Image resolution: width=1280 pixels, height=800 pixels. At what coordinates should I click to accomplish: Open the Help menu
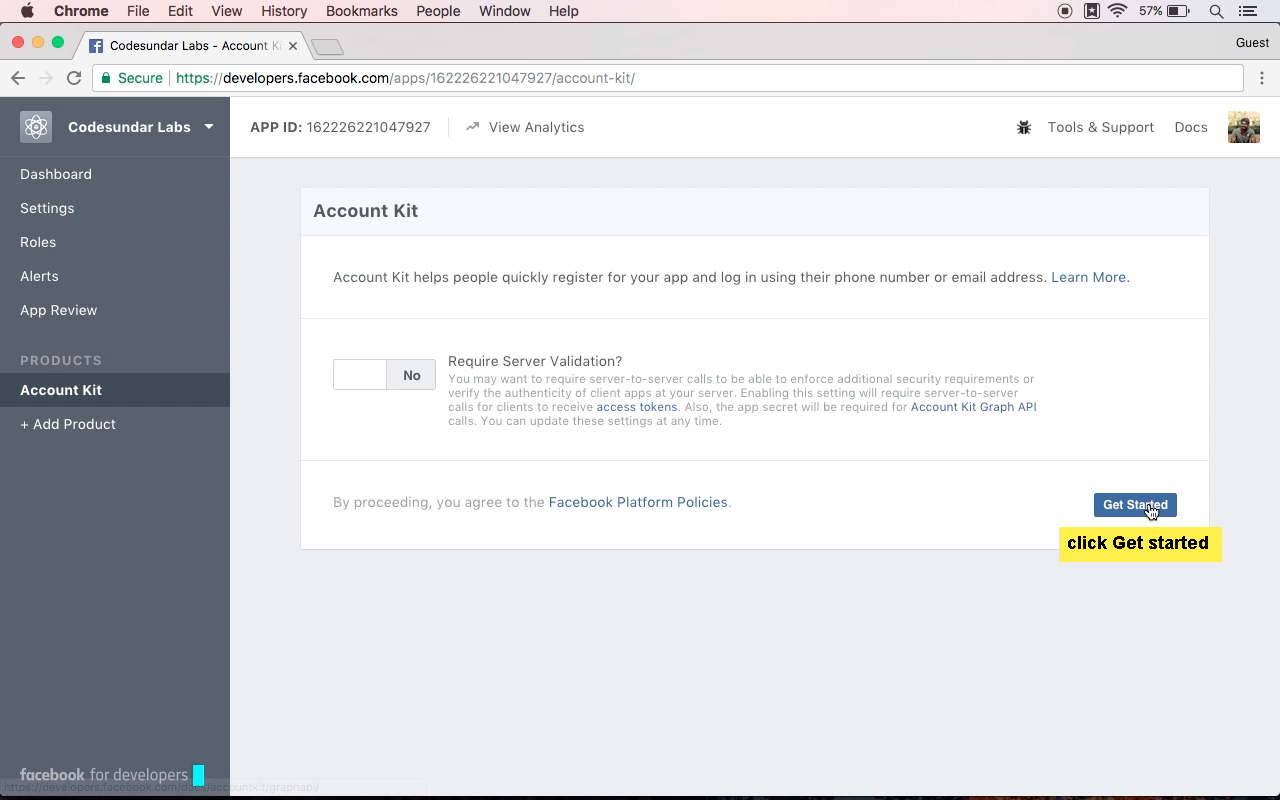tap(564, 11)
